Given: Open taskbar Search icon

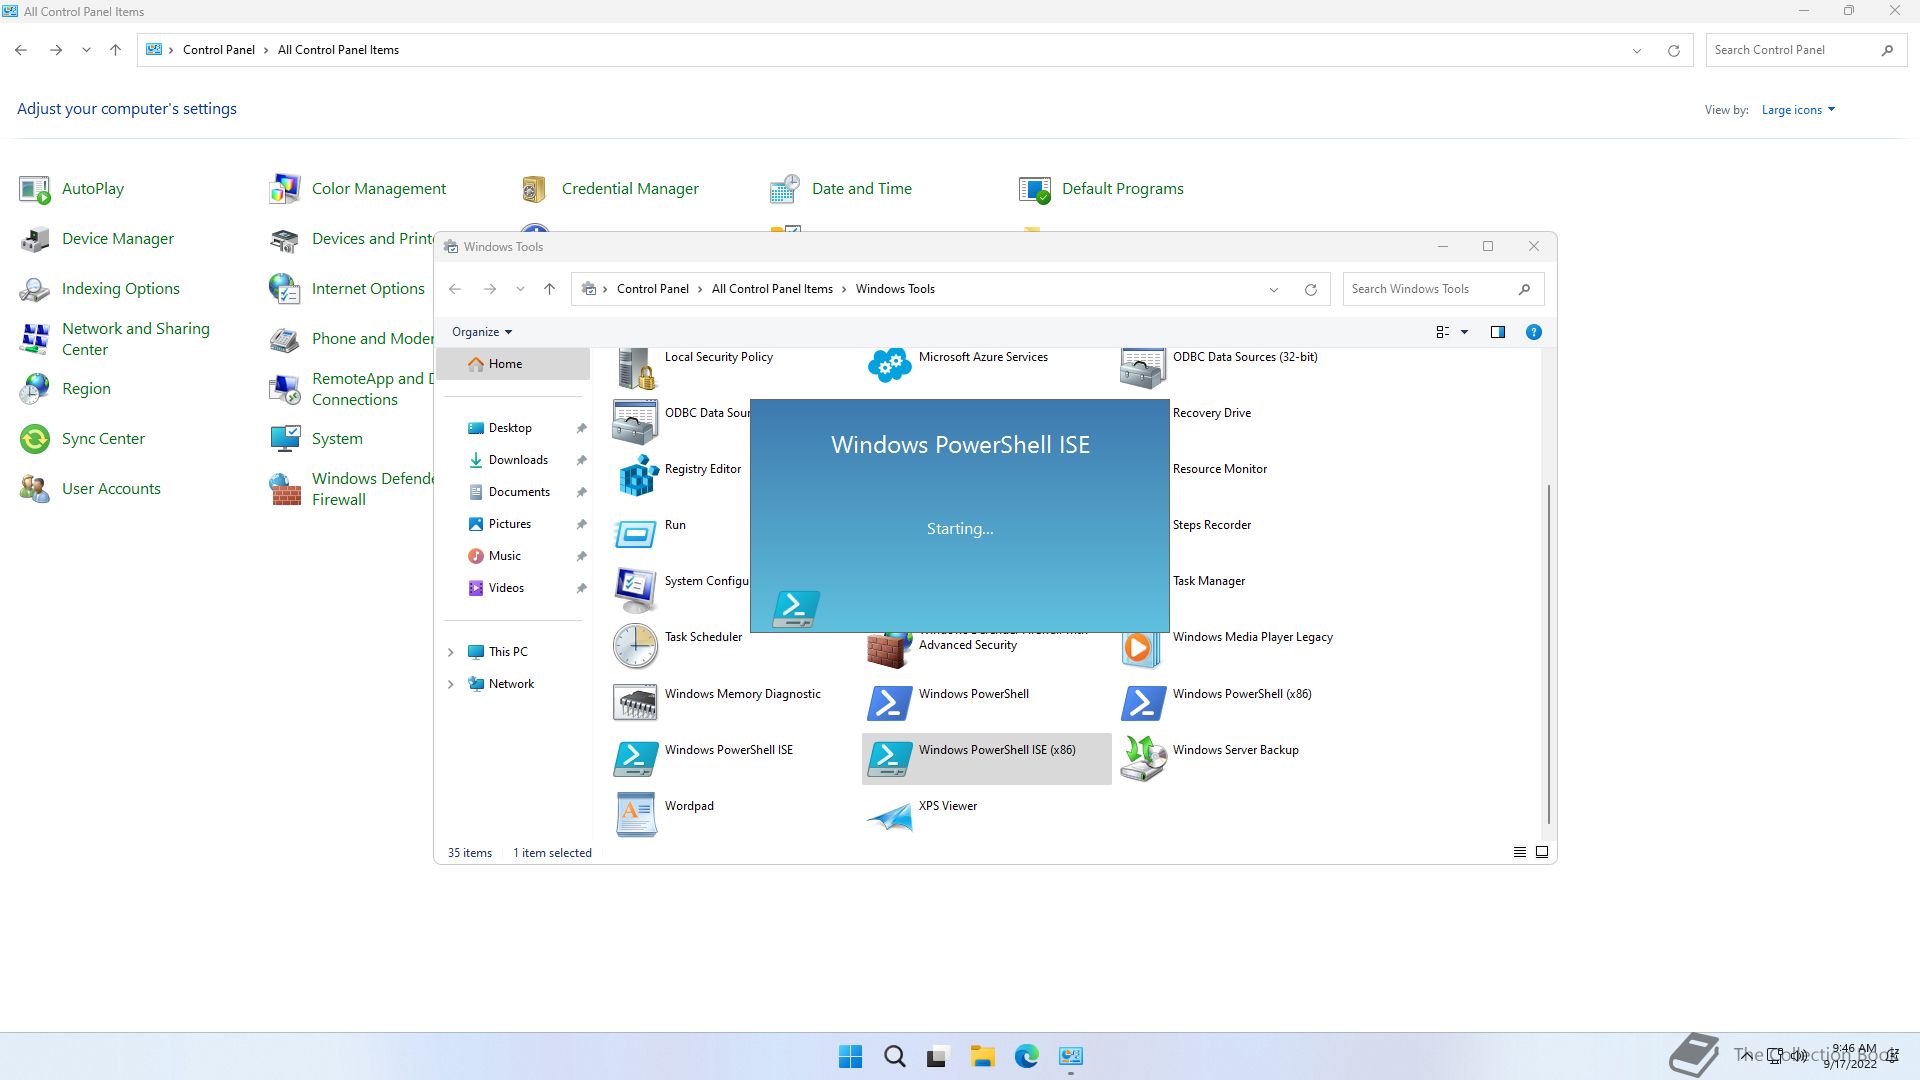Looking at the screenshot, I should coord(895,1056).
